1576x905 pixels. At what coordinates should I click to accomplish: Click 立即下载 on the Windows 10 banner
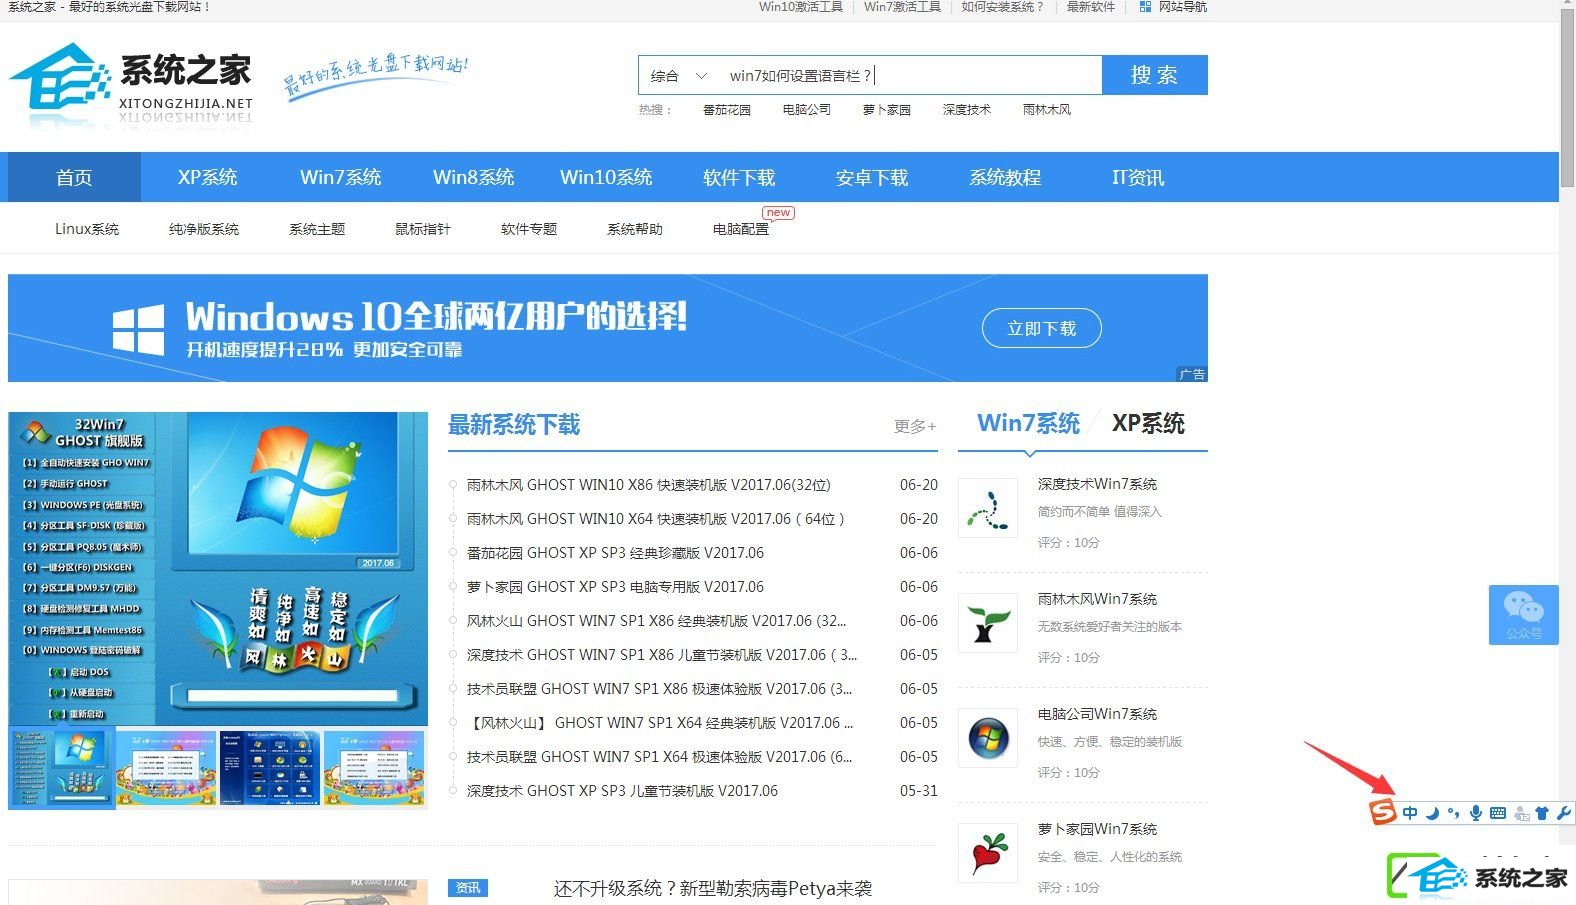(1041, 328)
